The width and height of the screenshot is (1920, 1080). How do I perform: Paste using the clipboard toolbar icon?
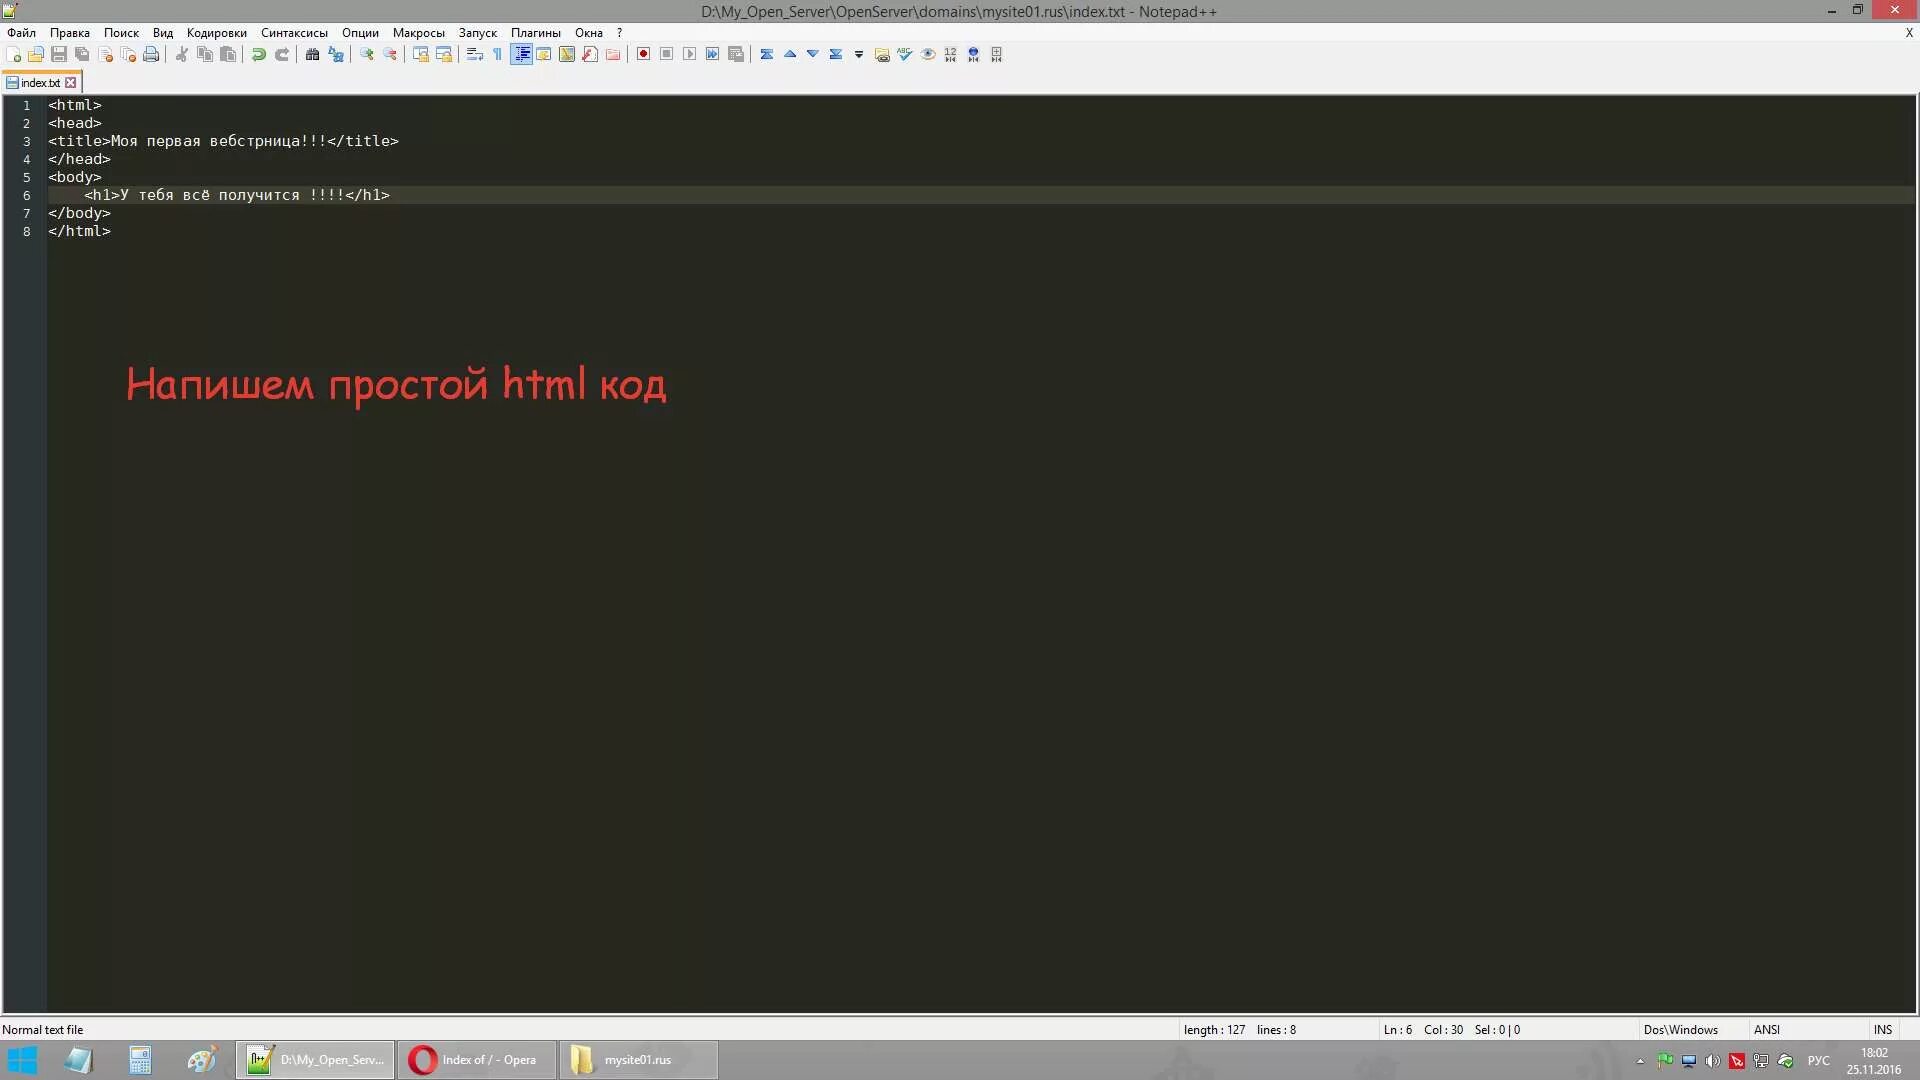(x=228, y=54)
